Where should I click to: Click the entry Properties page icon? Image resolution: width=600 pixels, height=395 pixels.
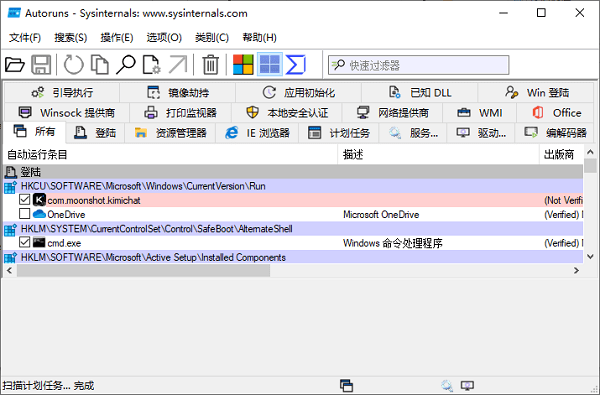[152, 64]
